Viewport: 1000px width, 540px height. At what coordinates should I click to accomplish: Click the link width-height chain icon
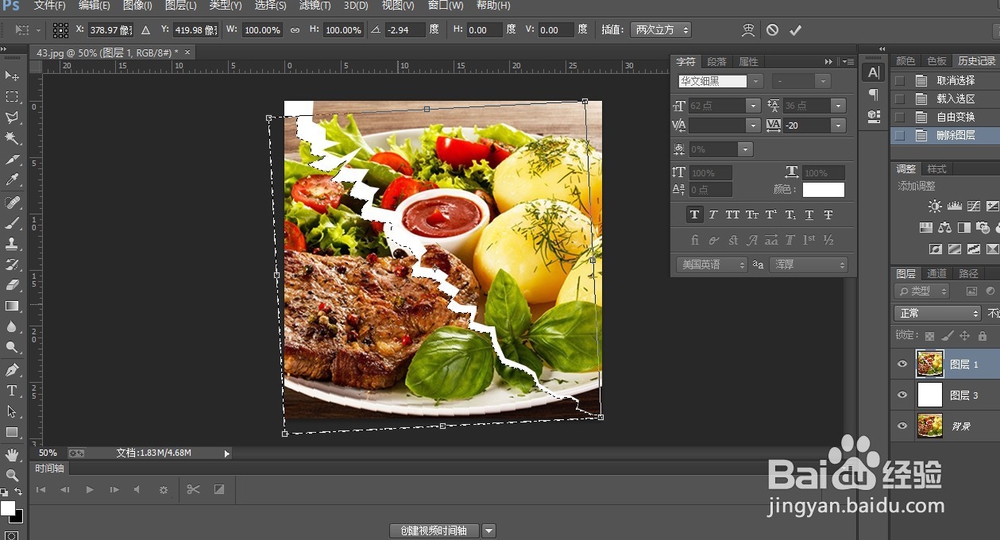coord(295,30)
